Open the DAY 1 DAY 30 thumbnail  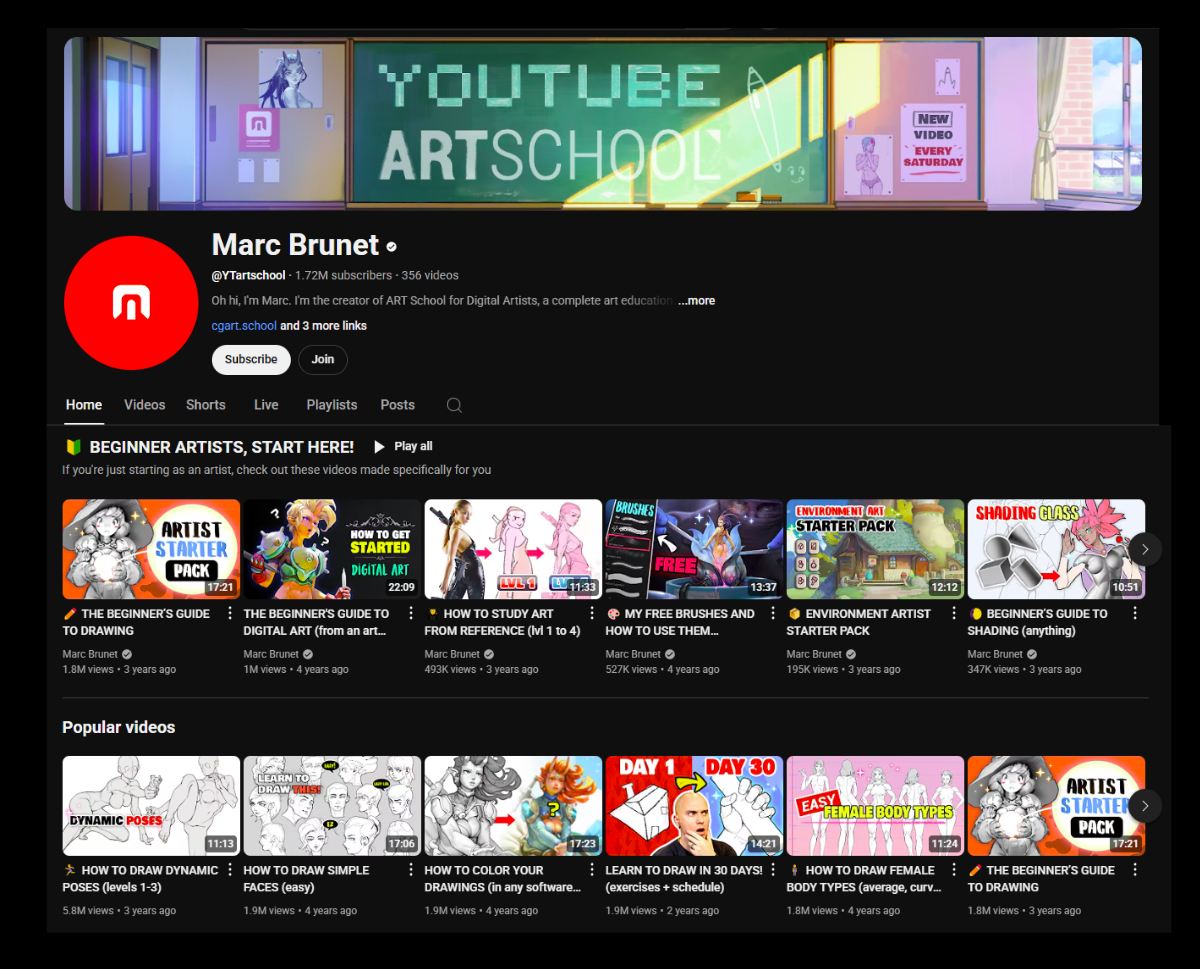694,806
